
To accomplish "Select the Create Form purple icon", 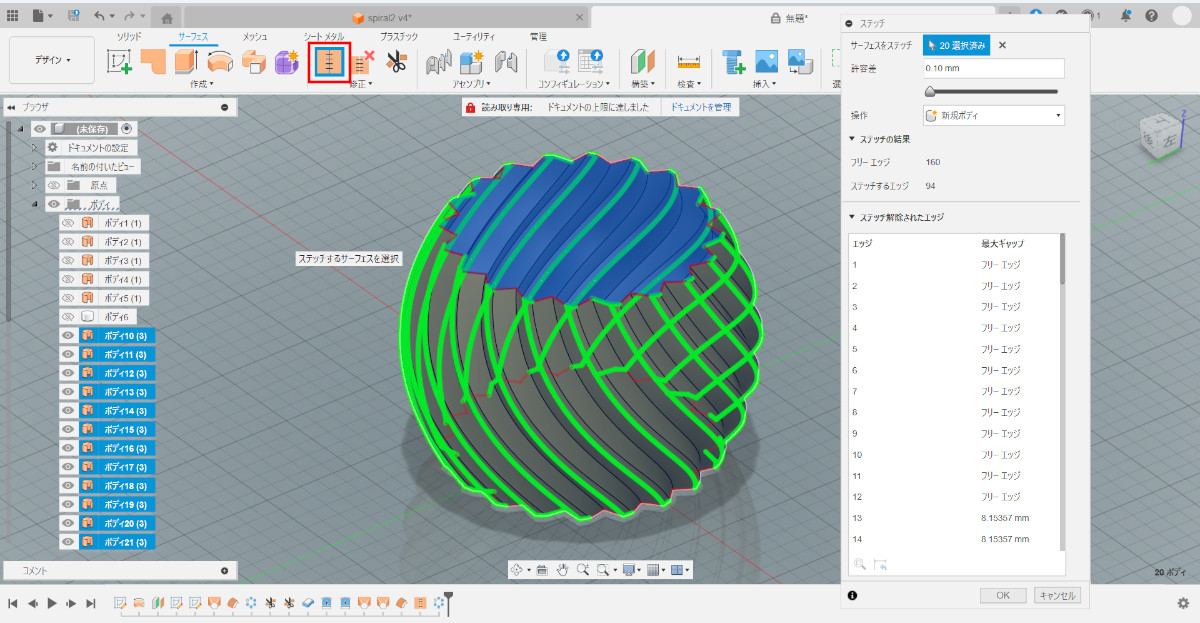I will click(287, 62).
